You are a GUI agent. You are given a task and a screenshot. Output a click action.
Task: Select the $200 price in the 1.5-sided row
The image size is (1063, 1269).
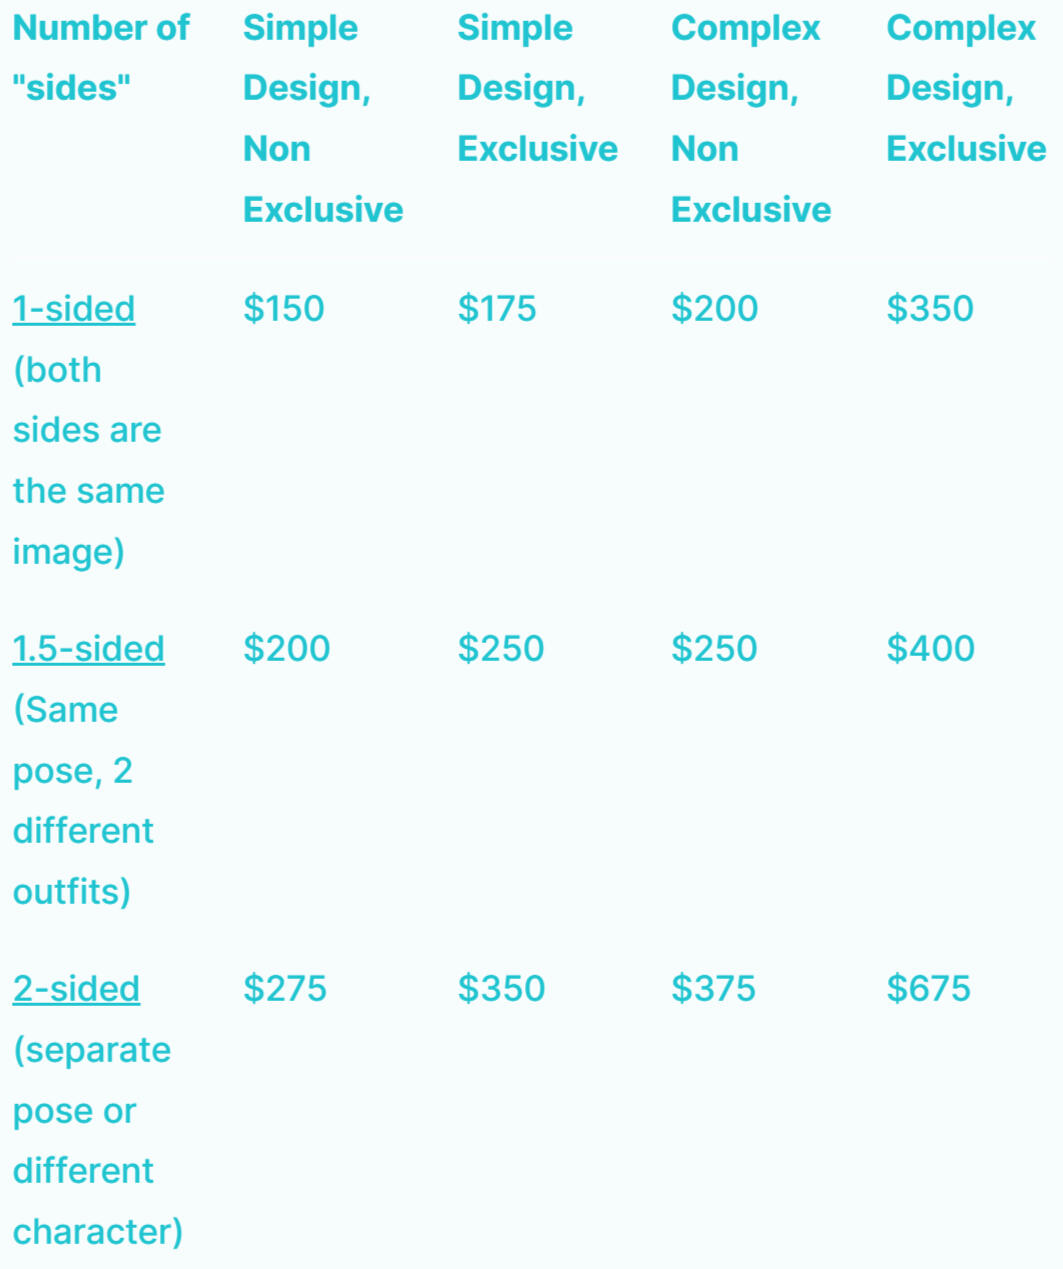(x=286, y=649)
